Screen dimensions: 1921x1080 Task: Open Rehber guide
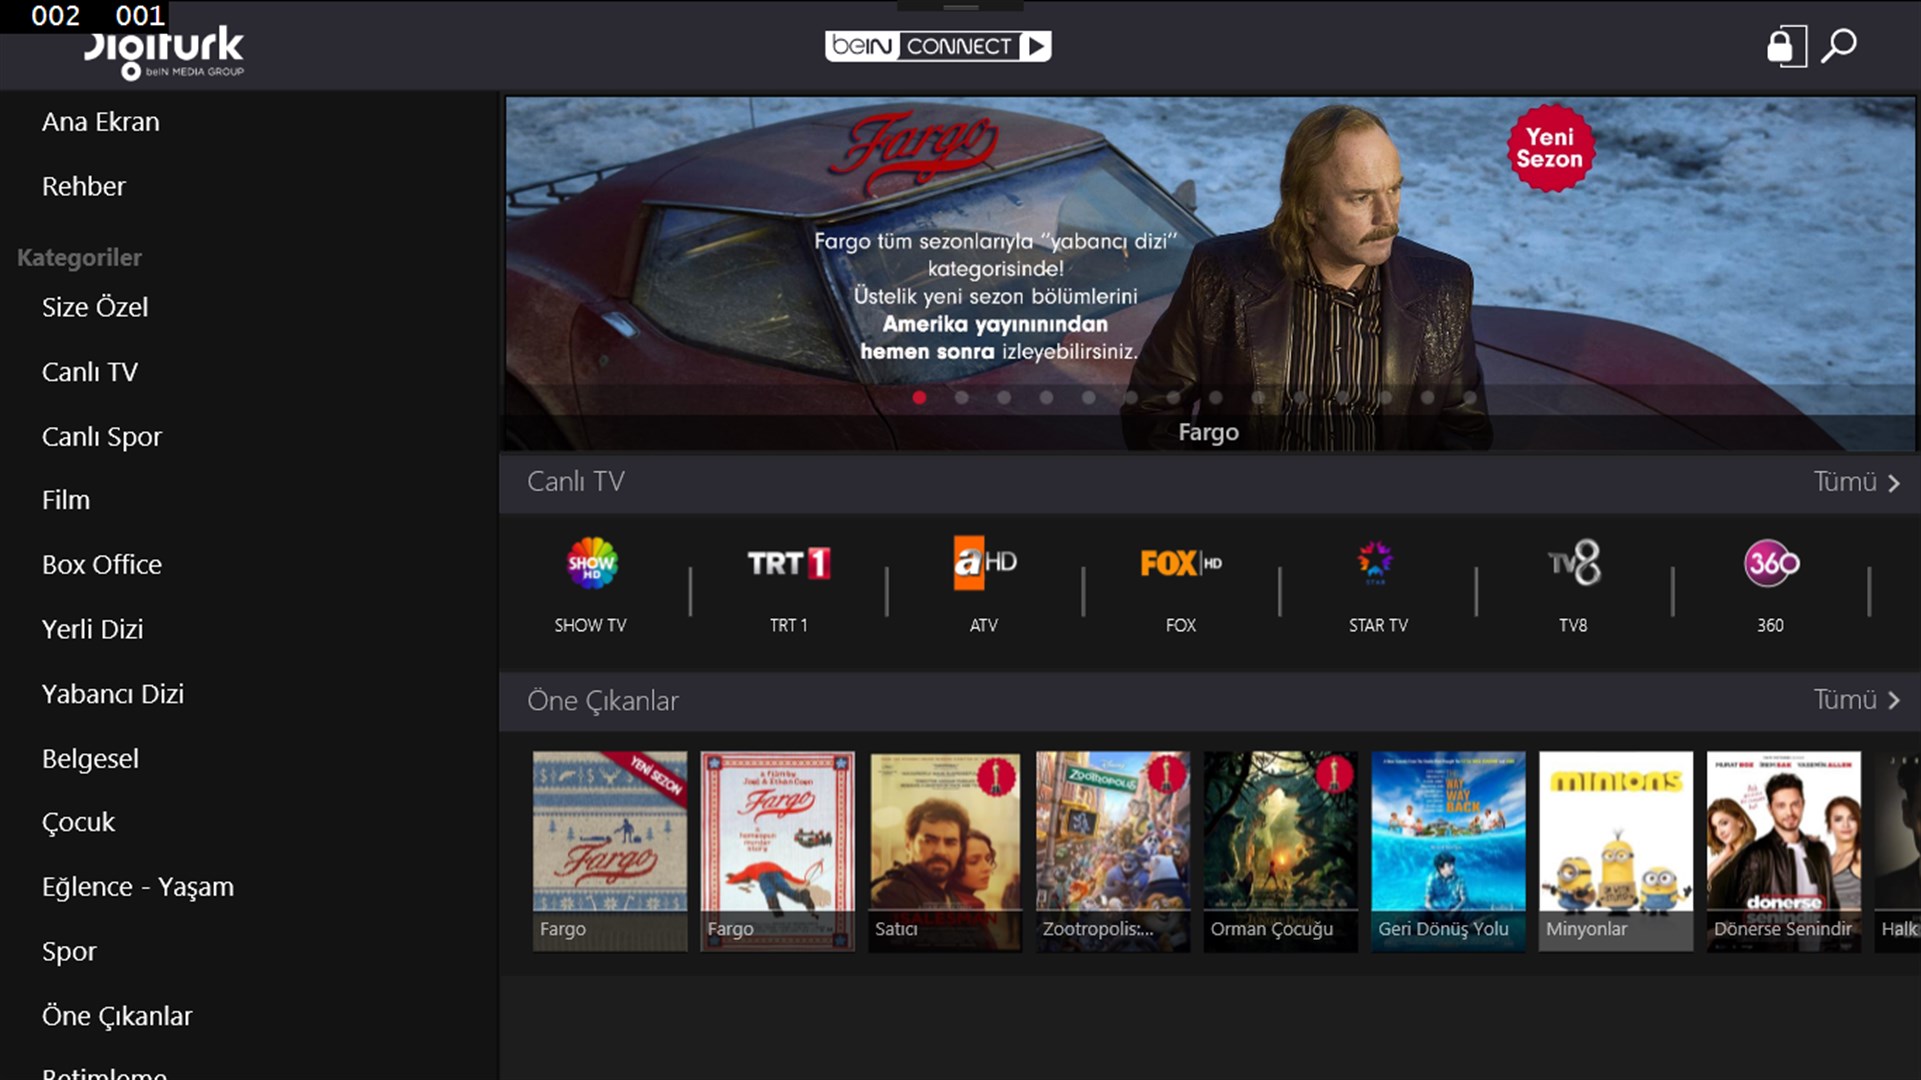[x=84, y=187]
